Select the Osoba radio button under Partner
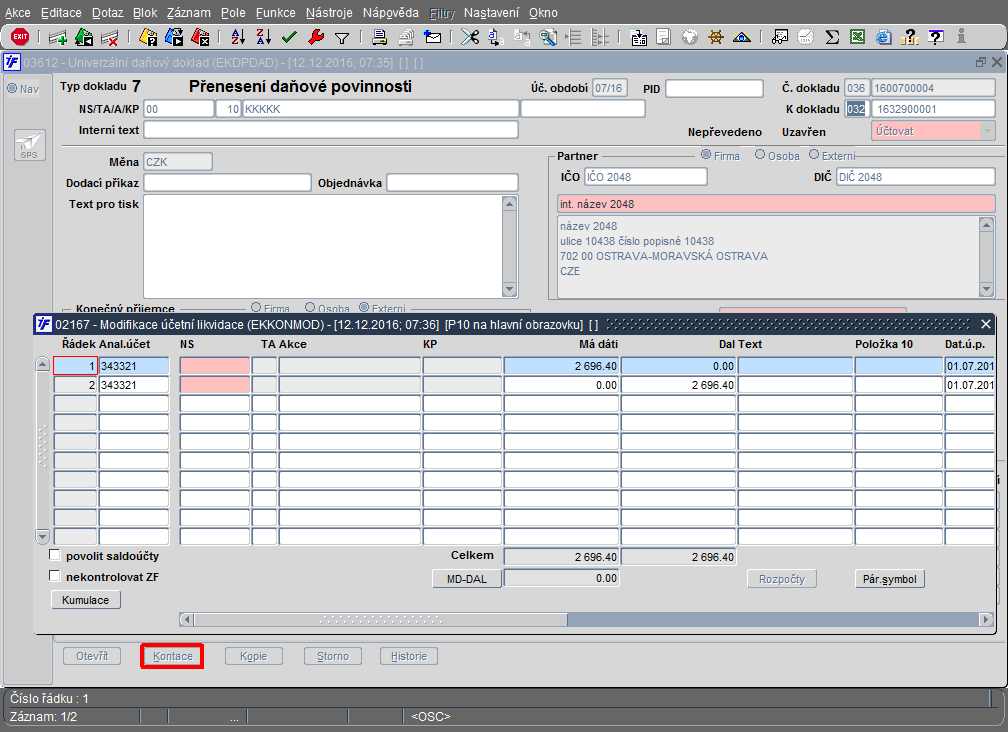This screenshot has height=732, width=1008. tap(760, 155)
